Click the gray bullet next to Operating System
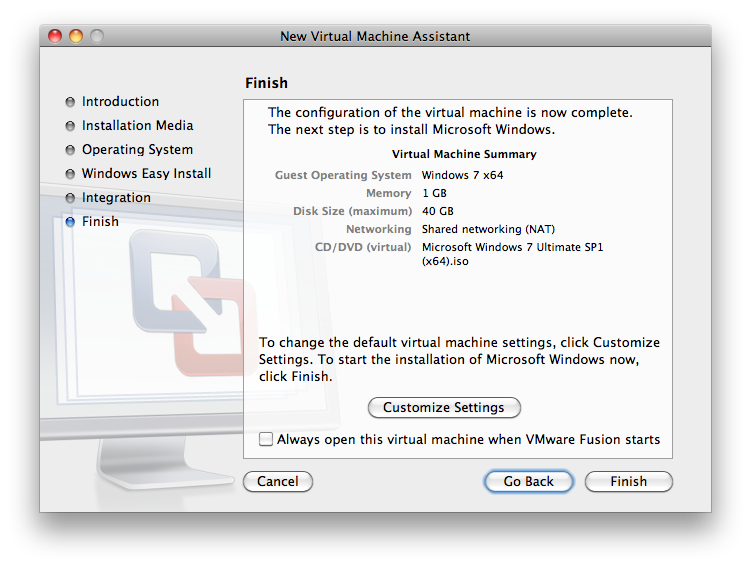Viewport: 751px width, 567px height. coord(70,150)
